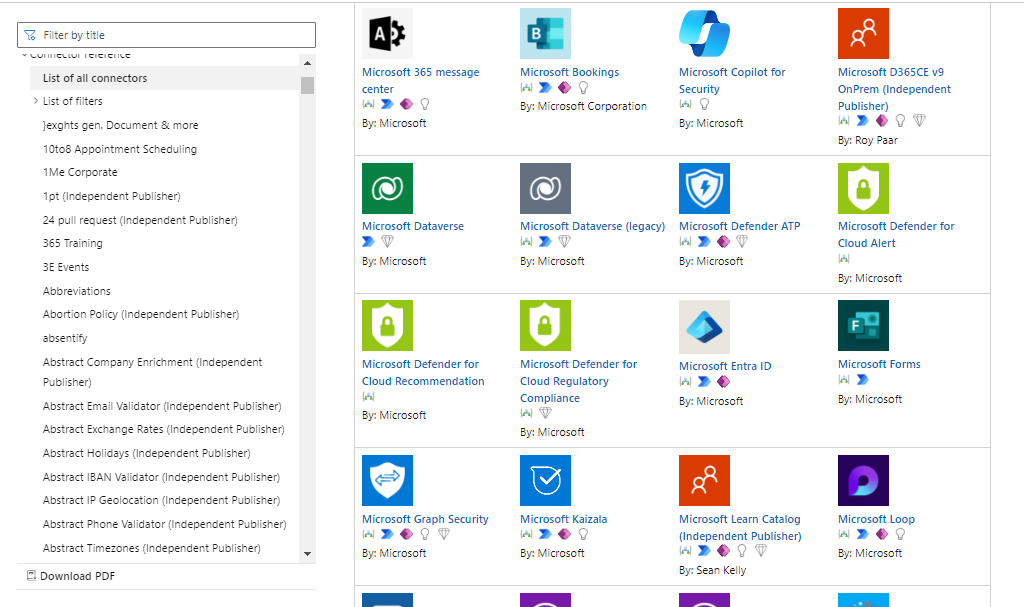Viewport: 1024px width, 607px height.
Task: Open the Microsoft Graph Security icon
Action: click(x=387, y=480)
